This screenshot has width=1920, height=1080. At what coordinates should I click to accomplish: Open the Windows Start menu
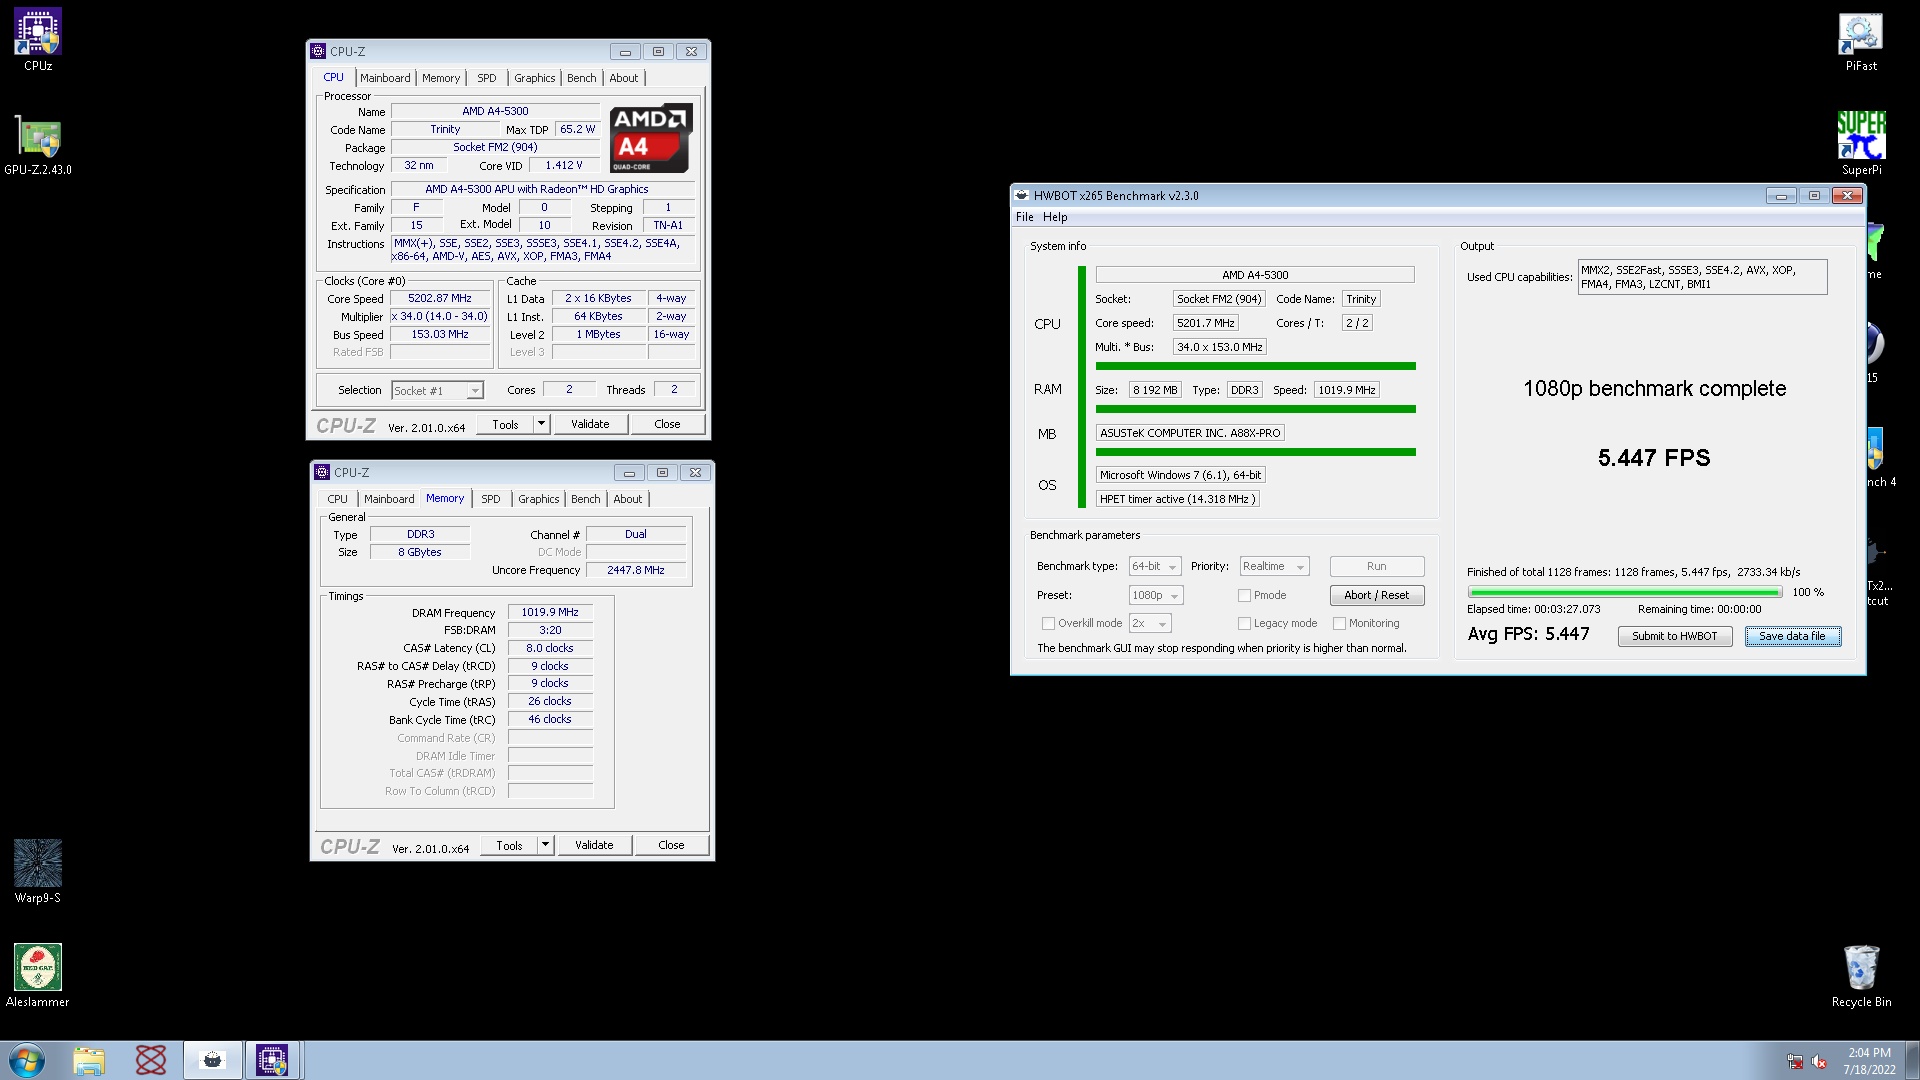[27, 1060]
